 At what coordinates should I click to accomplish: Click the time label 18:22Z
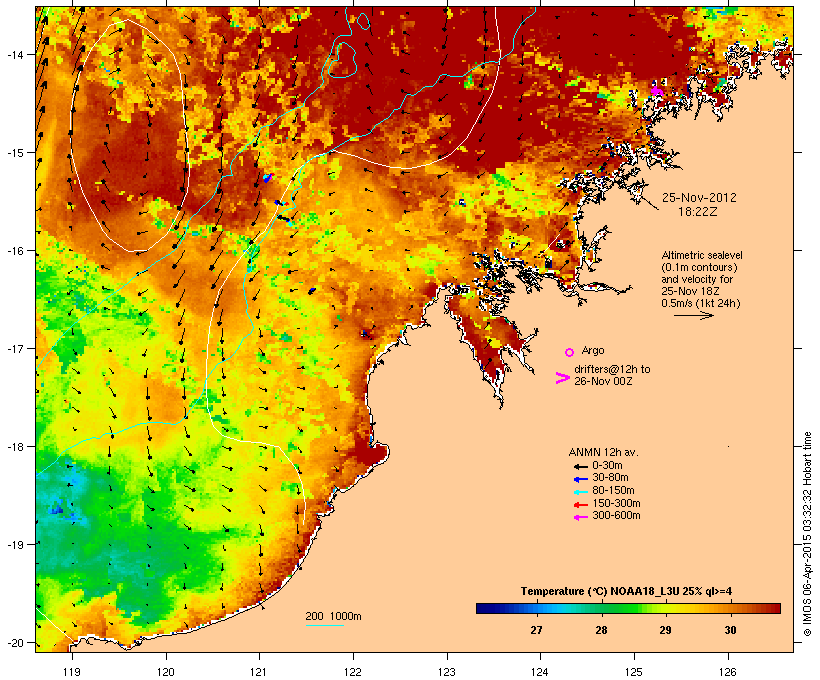tap(698, 212)
